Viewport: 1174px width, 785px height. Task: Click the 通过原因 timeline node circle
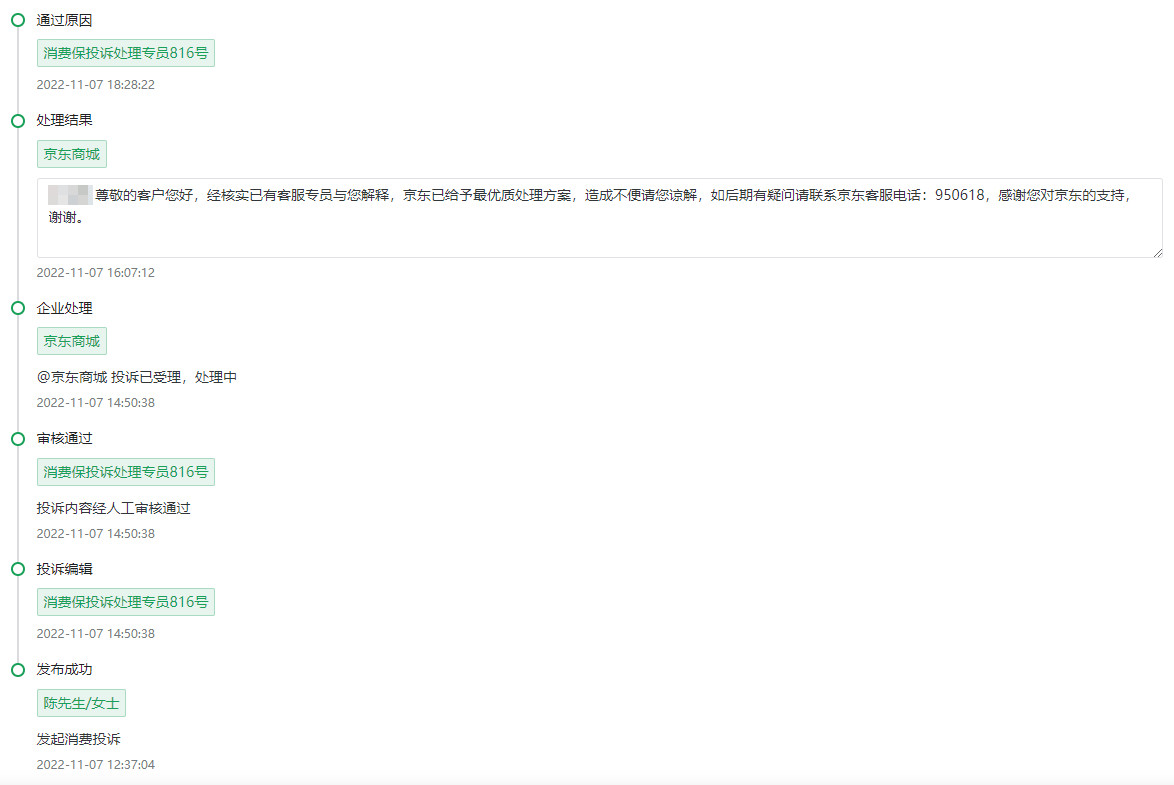(18, 20)
